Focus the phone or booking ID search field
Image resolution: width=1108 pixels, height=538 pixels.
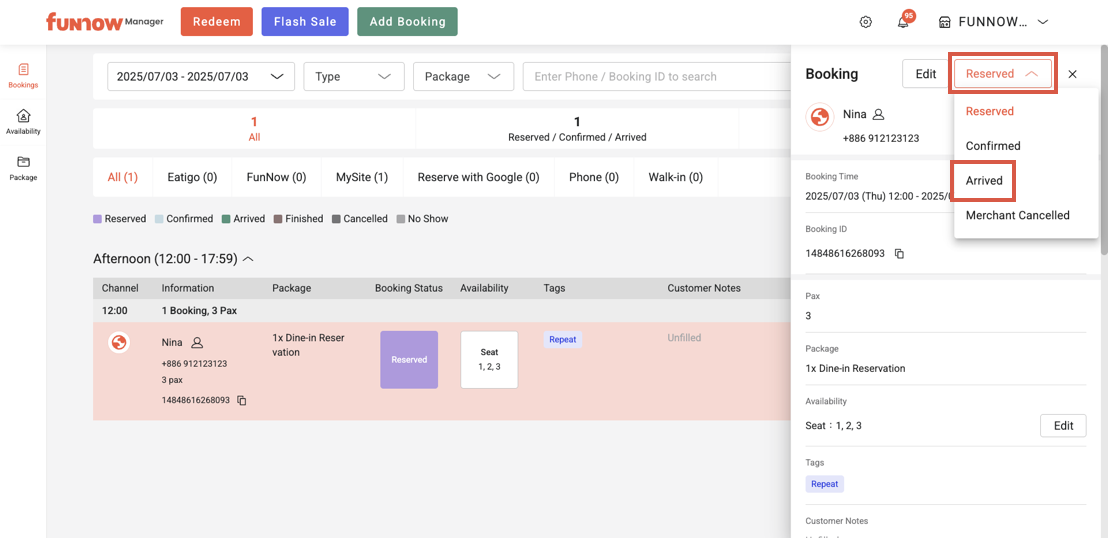tap(655, 77)
